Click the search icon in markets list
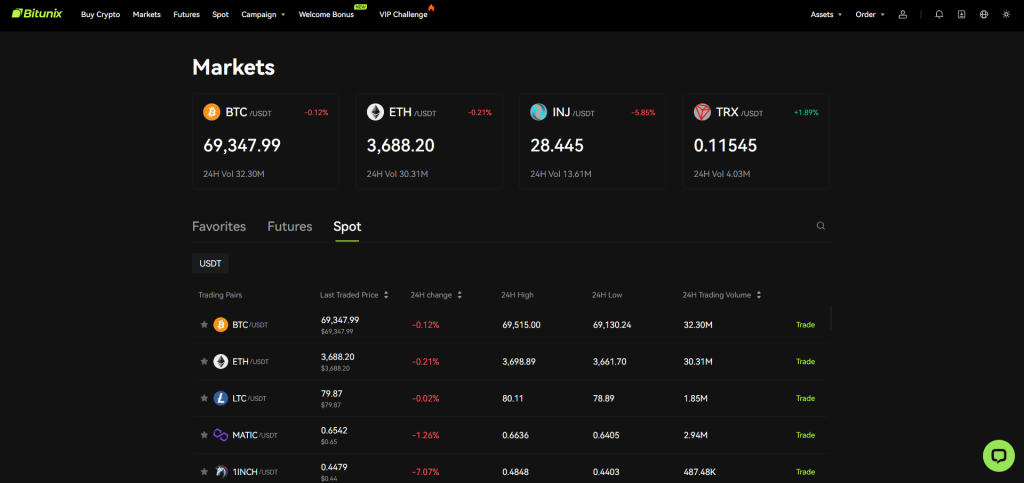The height and width of the screenshot is (483, 1024). [821, 226]
